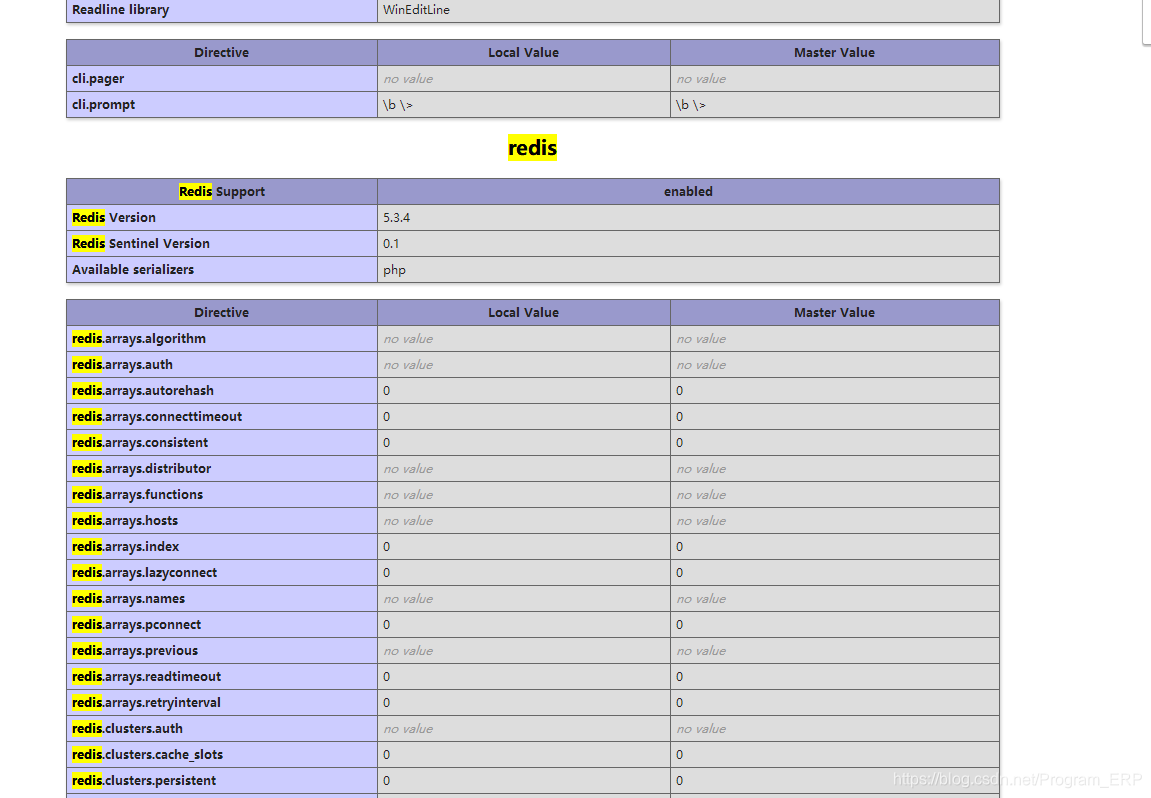
Task: Select the php serializer value
Action: click(x=394, y=270)
